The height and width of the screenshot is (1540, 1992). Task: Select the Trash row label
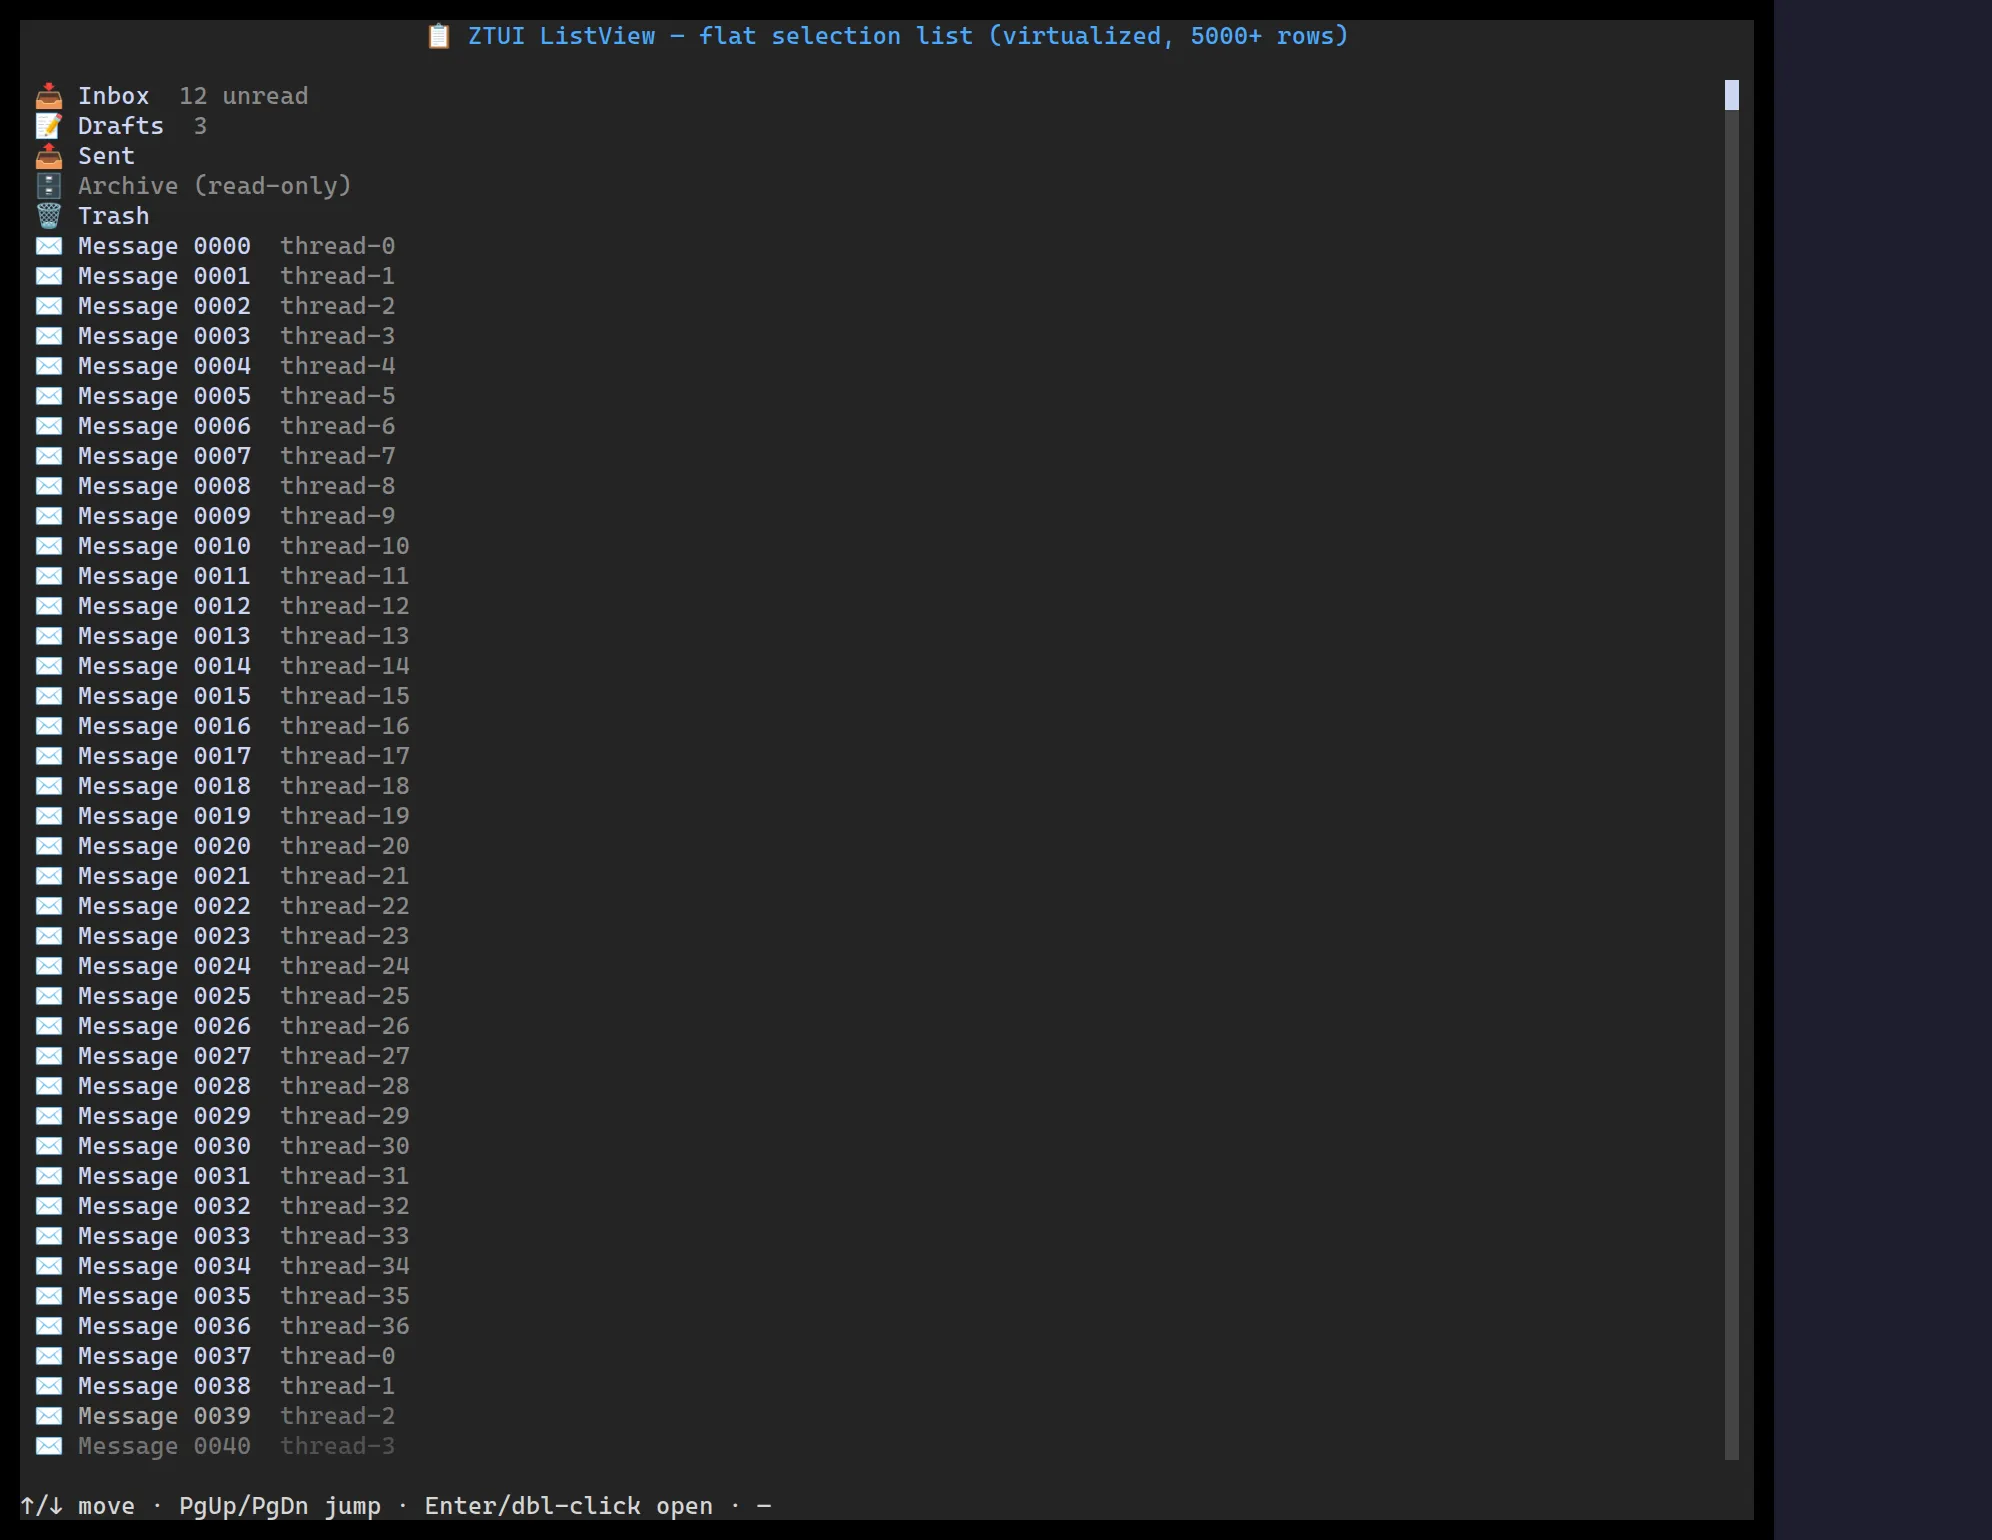[114, 216]
